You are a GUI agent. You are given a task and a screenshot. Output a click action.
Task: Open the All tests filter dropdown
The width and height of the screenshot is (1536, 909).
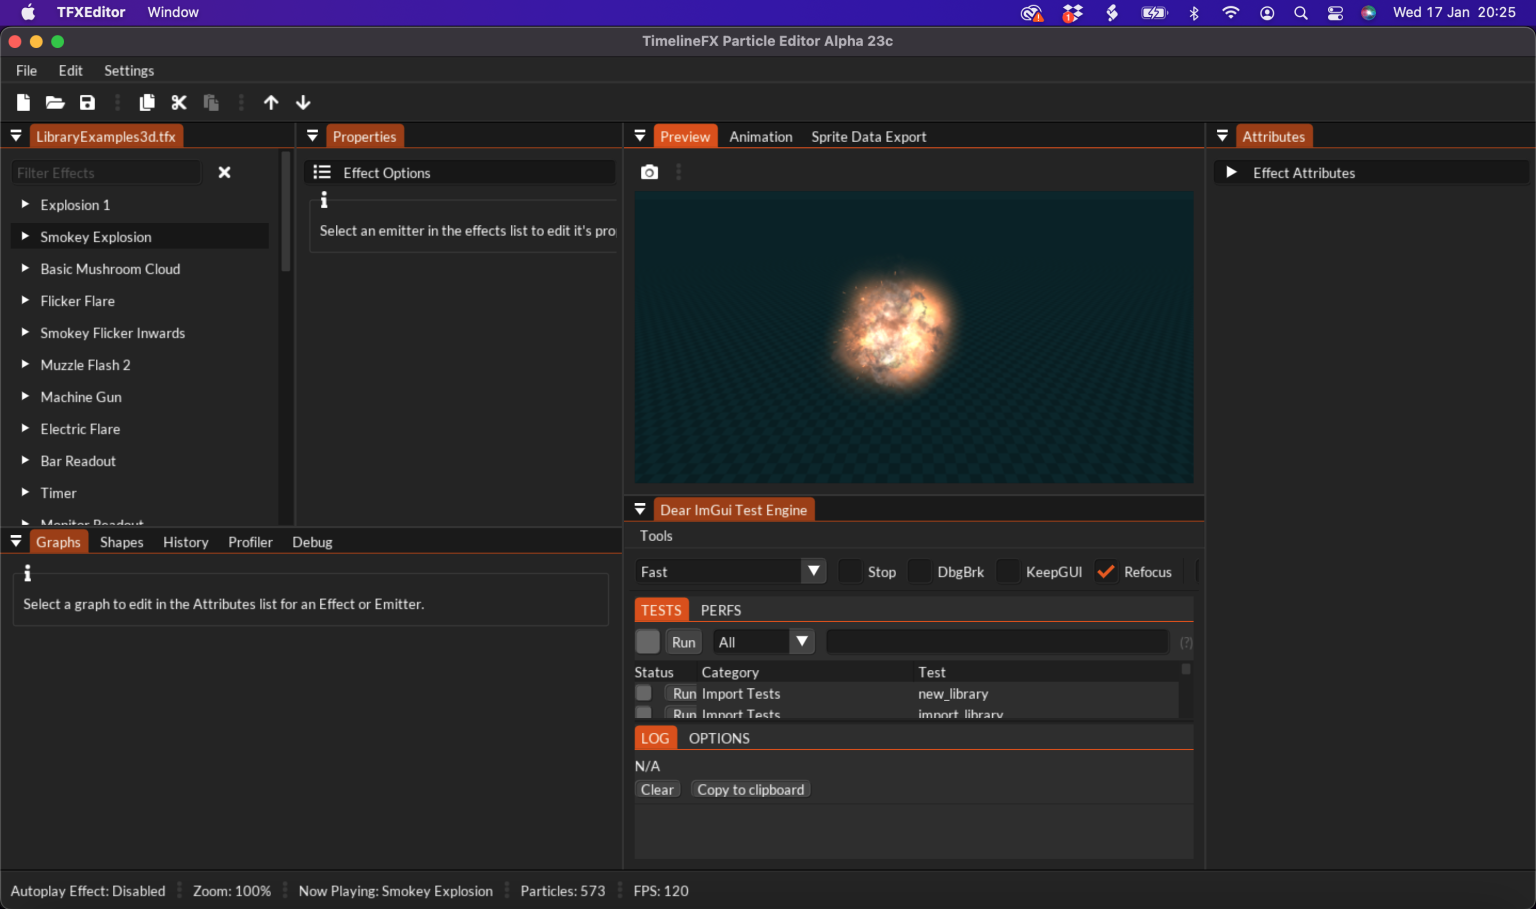pos(801,641)
